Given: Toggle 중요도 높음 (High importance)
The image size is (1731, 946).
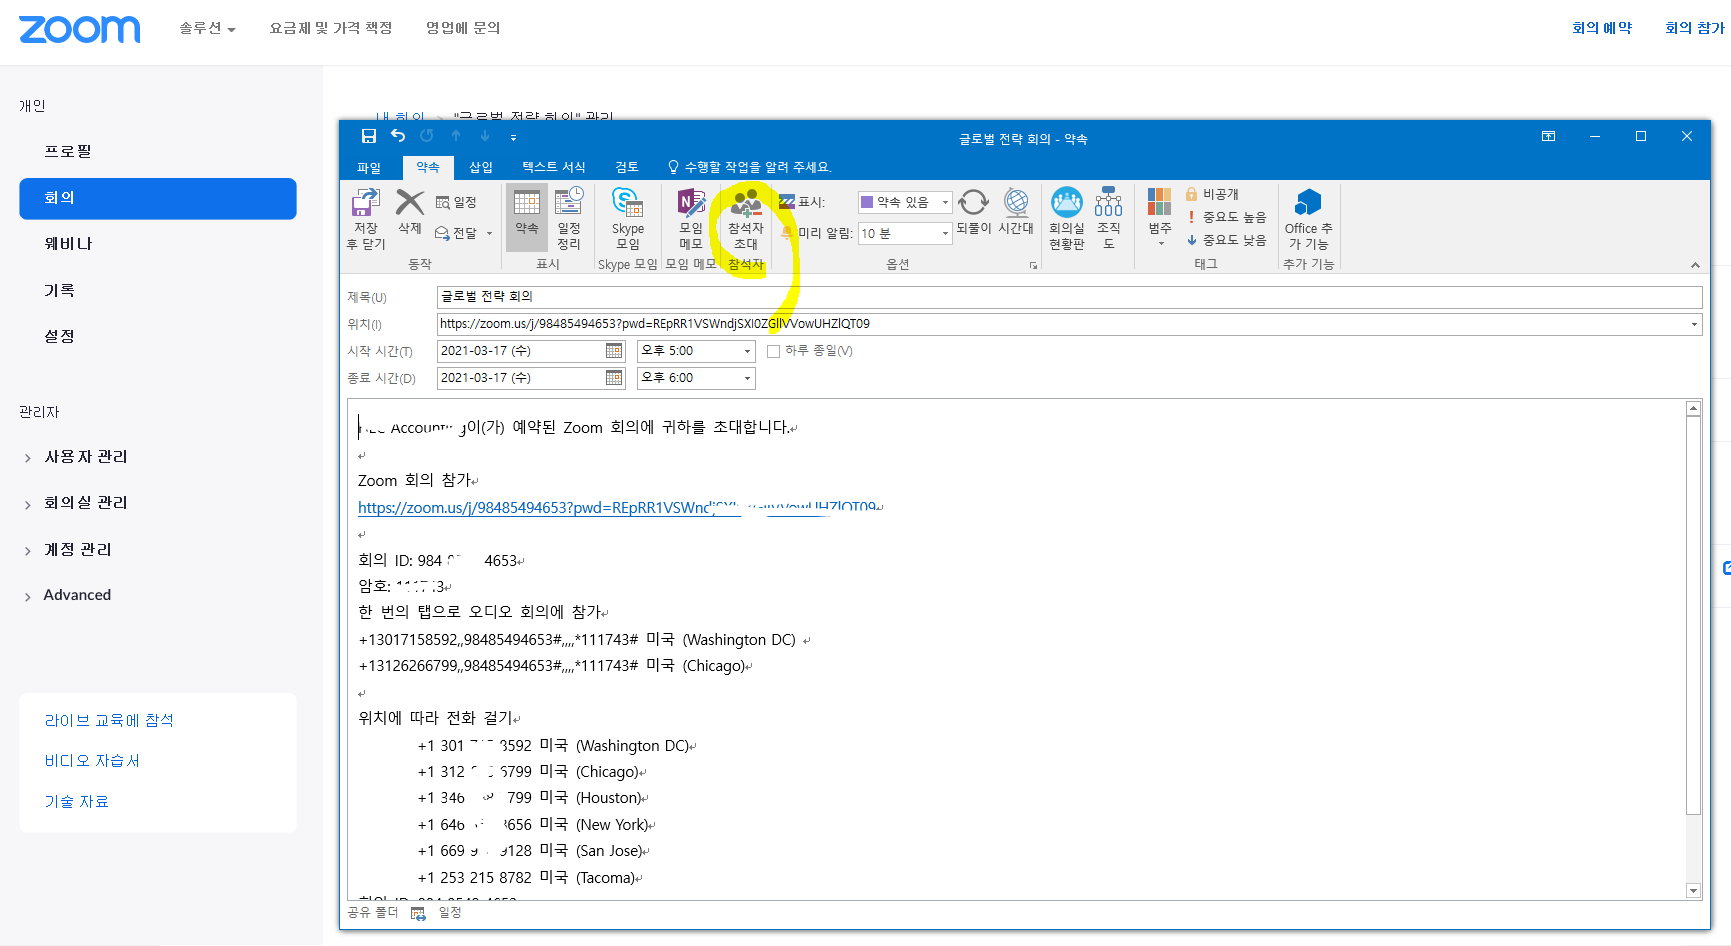Looking at the screenshot, I should pyautogui.click(x=1227, y=217).
